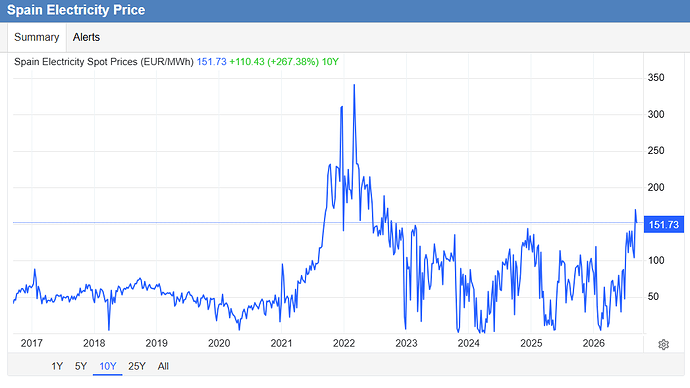Select the 25Y time range
The width and height of the screenshot is (690, 388).
click(137, 366)
